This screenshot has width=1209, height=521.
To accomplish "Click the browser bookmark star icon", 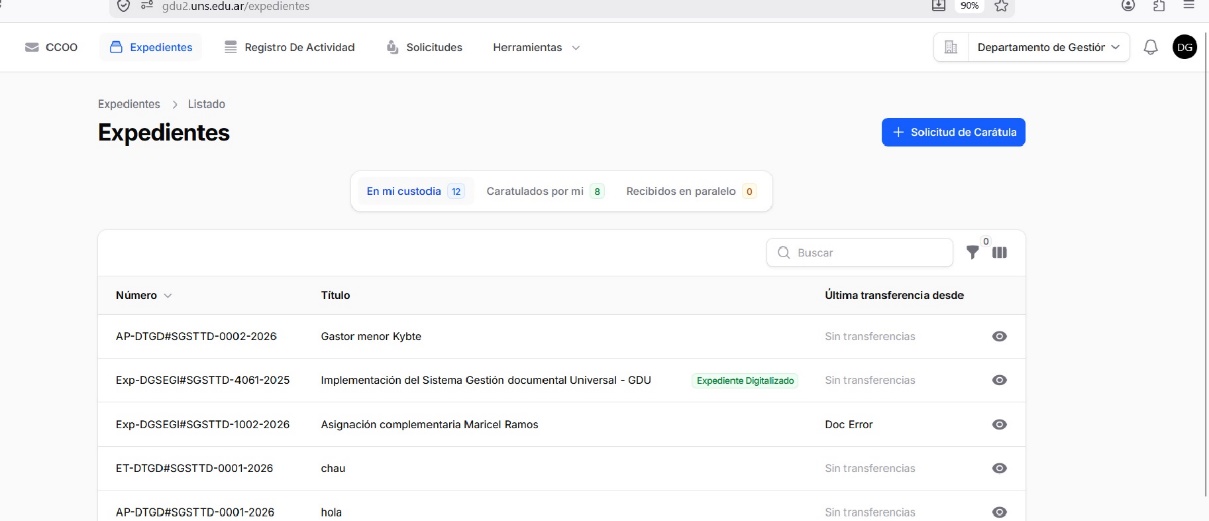I will coord(1001,6).
